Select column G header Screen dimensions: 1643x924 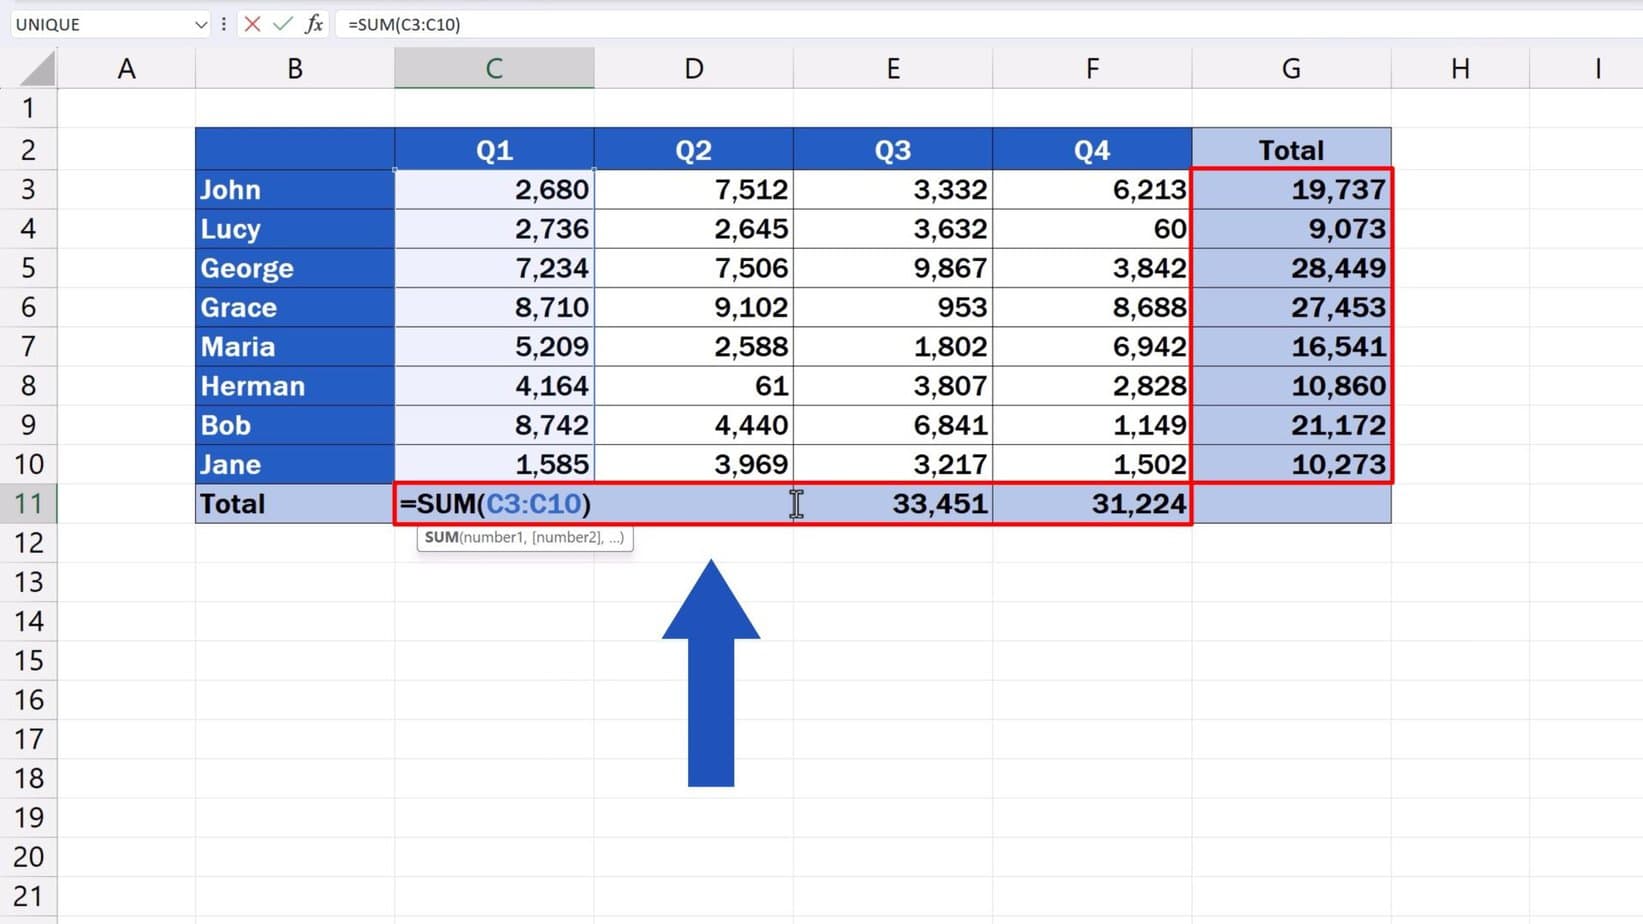1290,67
